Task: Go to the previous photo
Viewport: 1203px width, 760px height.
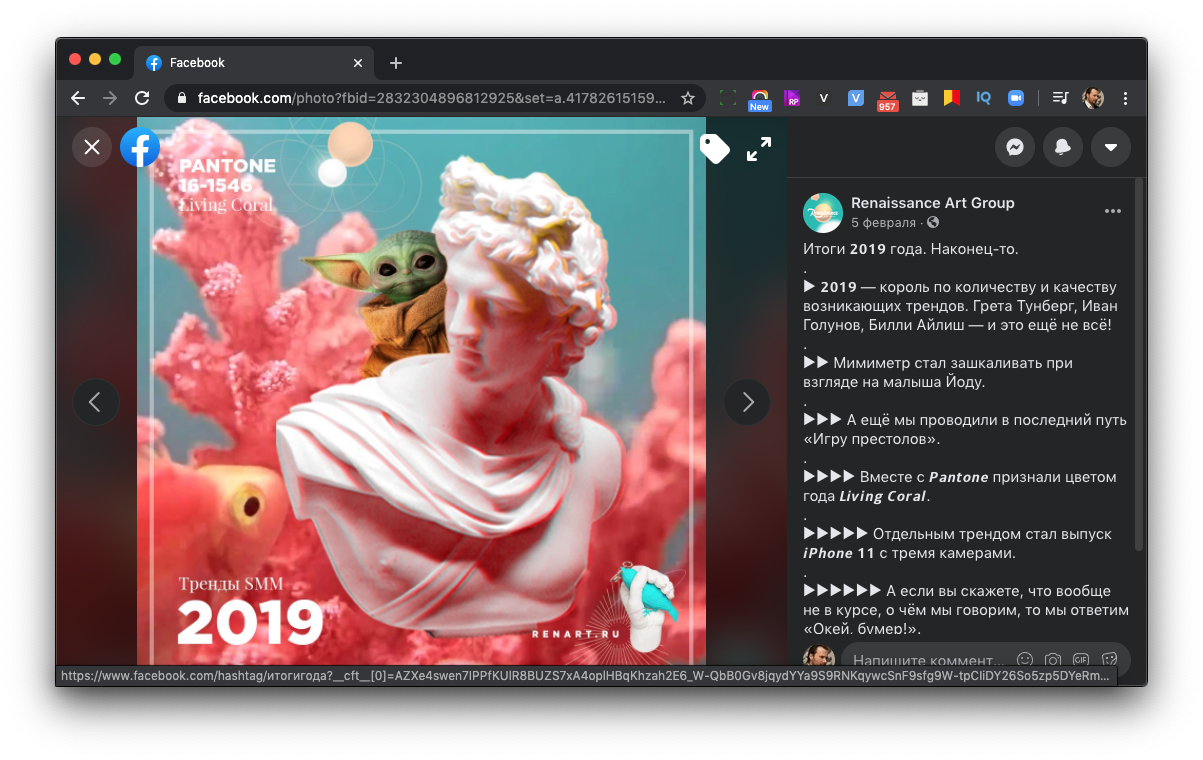Action: (x=96, y=402)
